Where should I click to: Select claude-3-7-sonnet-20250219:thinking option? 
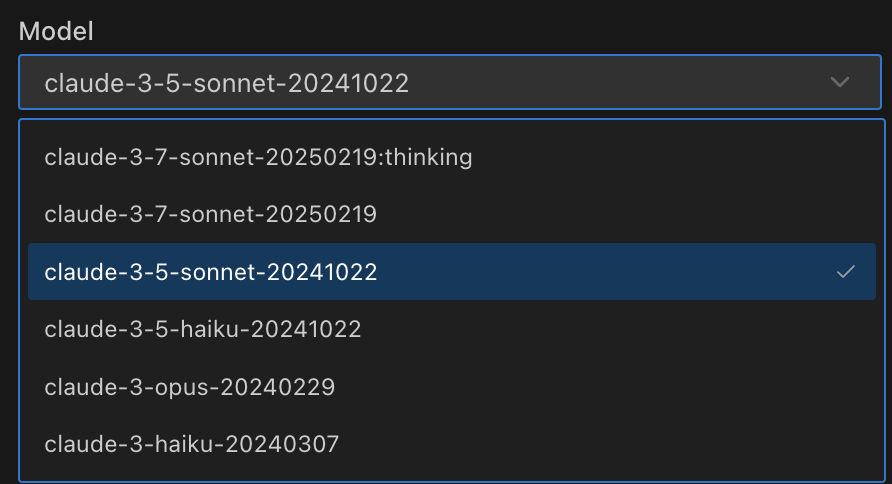point(258,157)
